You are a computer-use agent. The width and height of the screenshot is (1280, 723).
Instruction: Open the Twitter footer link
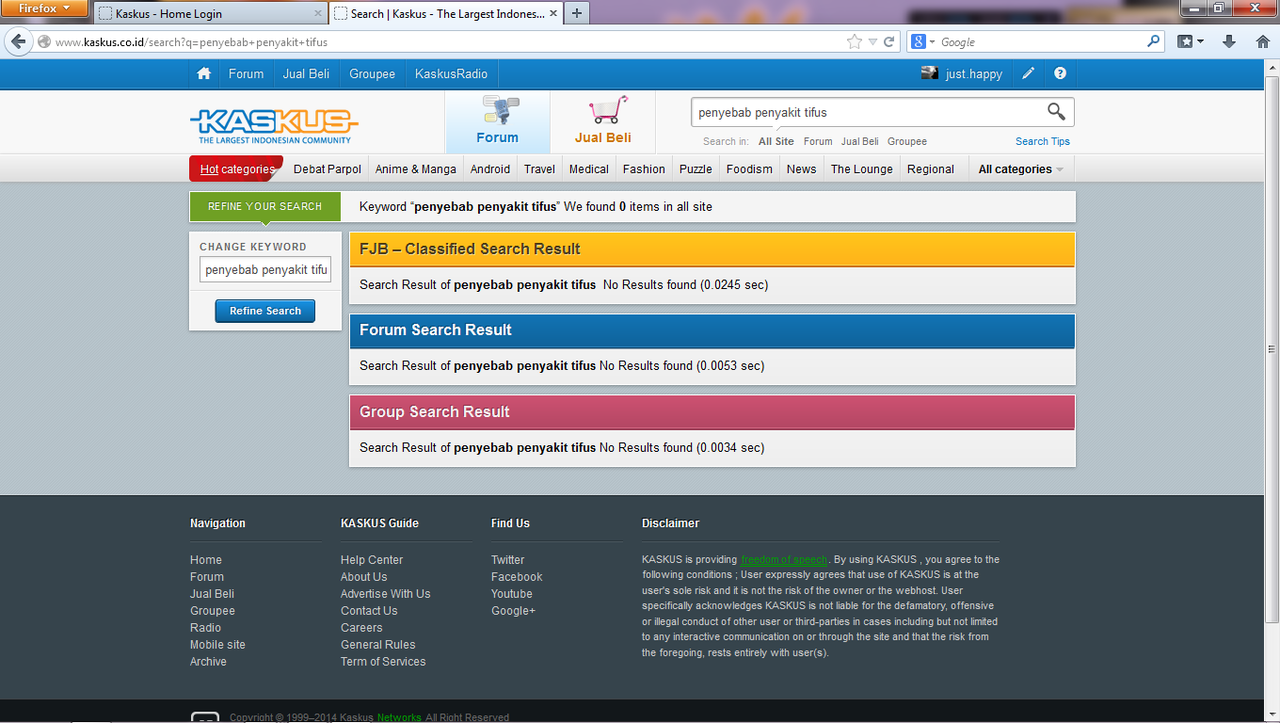pyautogui.click(x=508, y=560)
